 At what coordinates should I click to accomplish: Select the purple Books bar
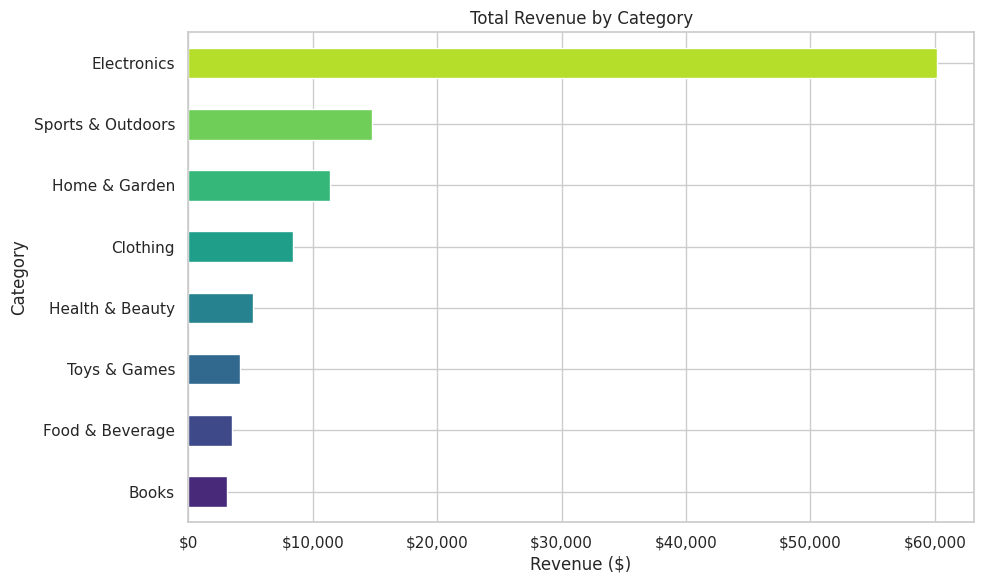pyautogui.click(x=207, y=492)
